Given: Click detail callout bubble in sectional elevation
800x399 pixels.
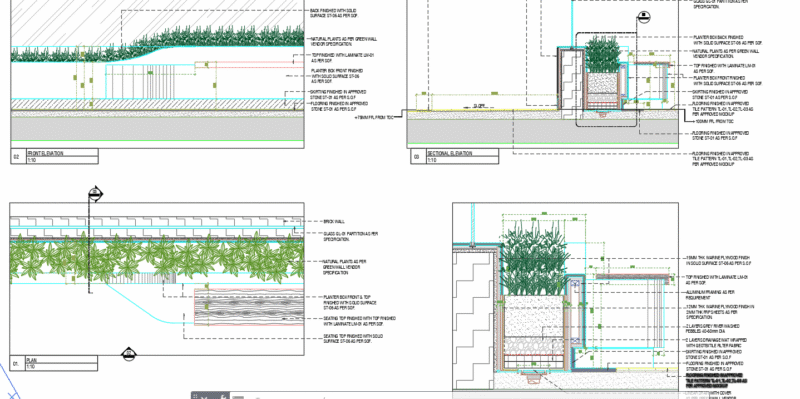Looking at the screenshot, I should 643,18.
